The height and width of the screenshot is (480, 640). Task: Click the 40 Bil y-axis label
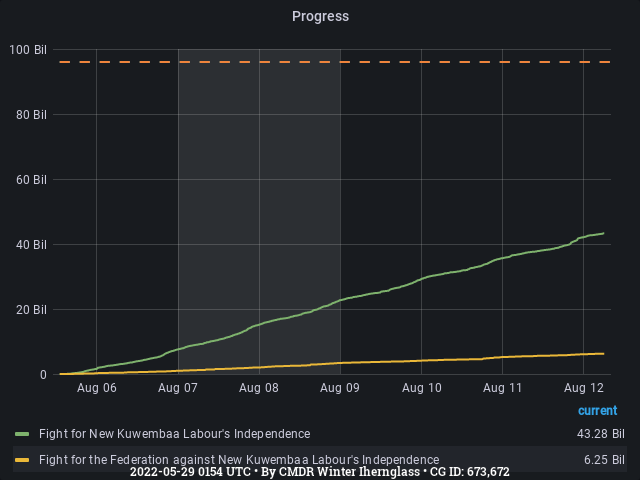click(31, 244)
